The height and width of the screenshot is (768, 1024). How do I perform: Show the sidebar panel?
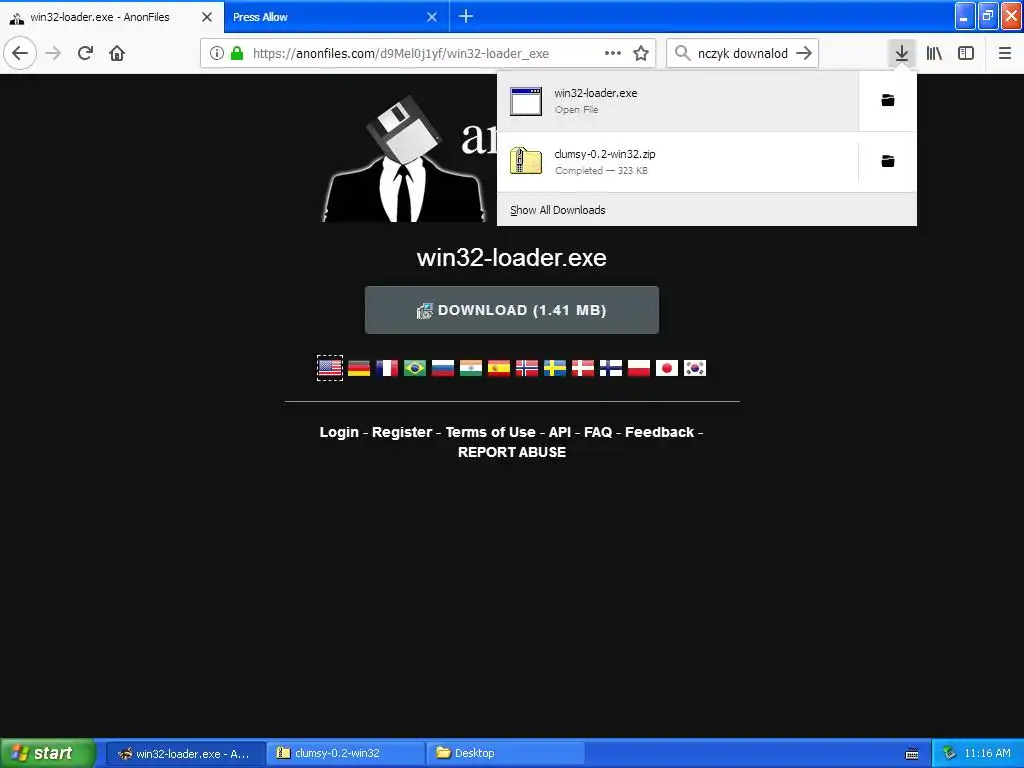(x=966, y=53)
